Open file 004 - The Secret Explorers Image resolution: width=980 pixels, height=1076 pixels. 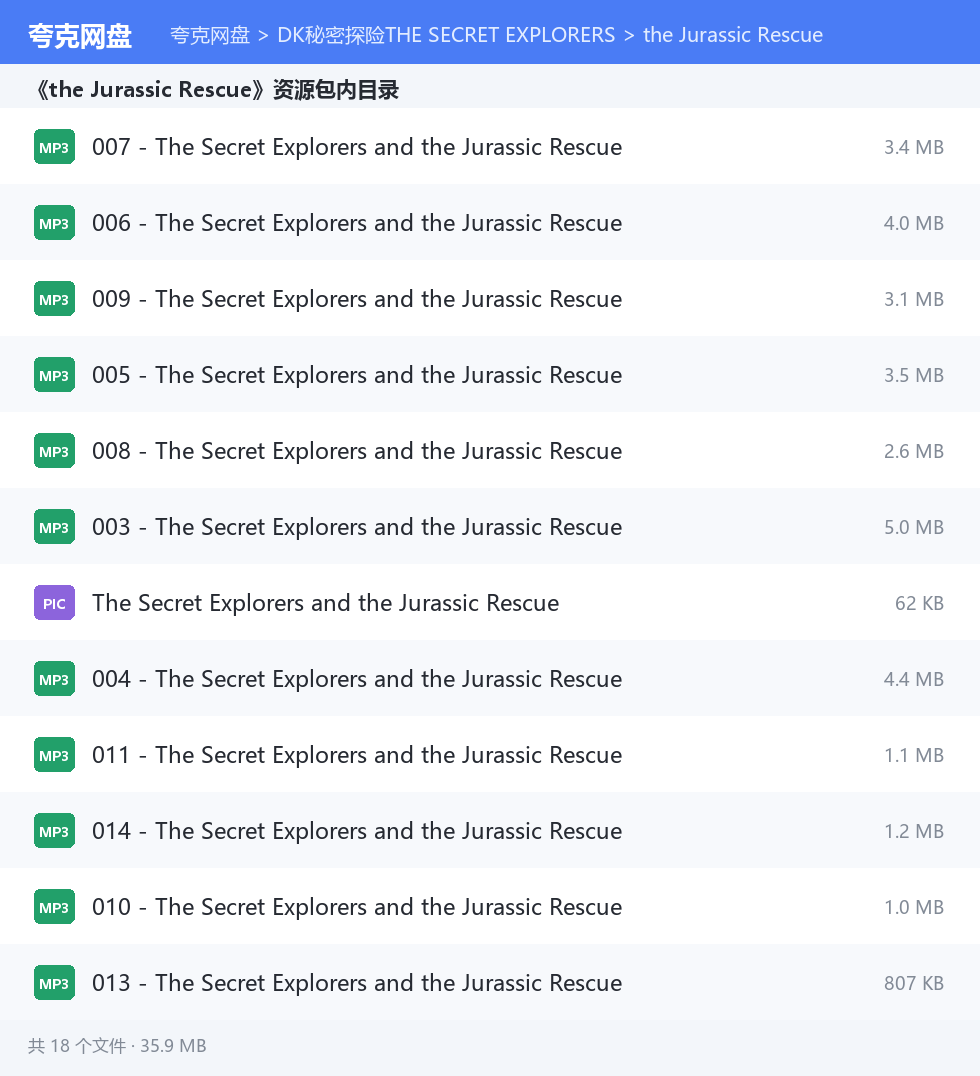tap(357, 679)
